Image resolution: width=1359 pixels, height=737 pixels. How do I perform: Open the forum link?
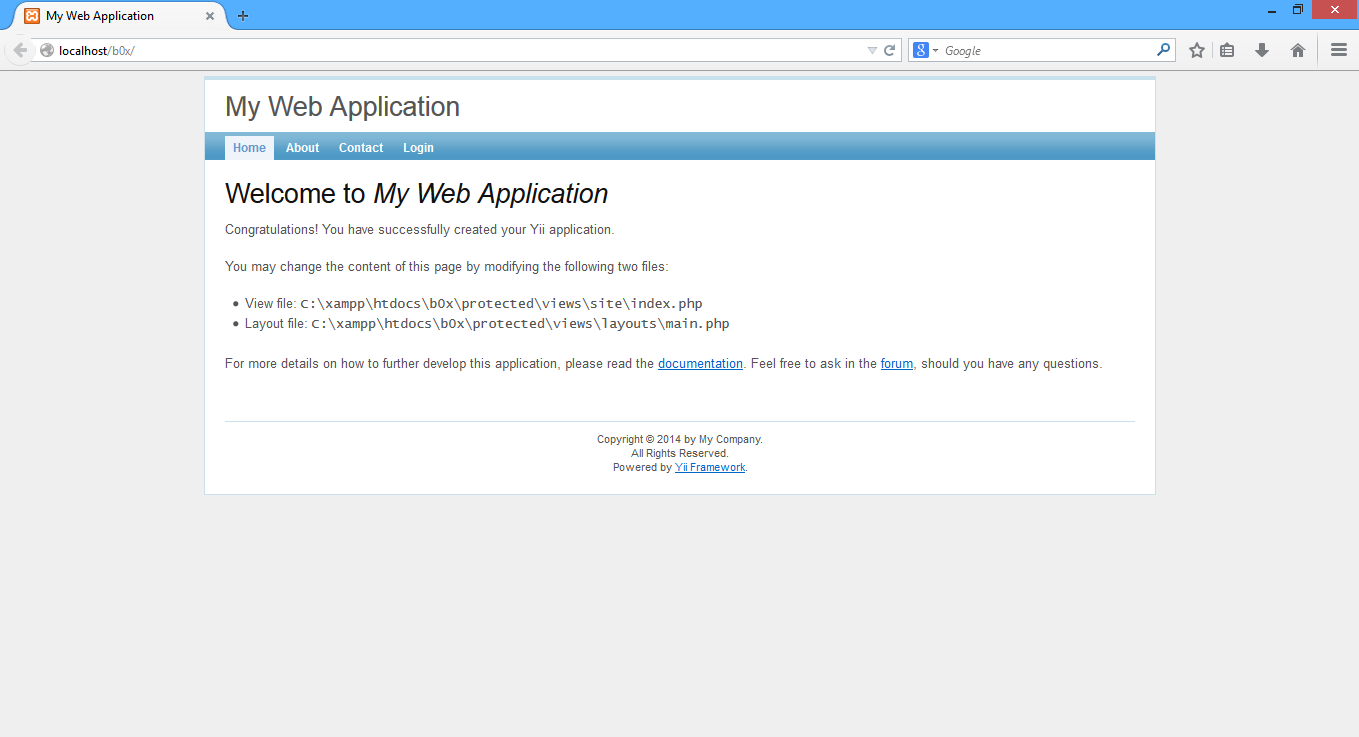896,363
